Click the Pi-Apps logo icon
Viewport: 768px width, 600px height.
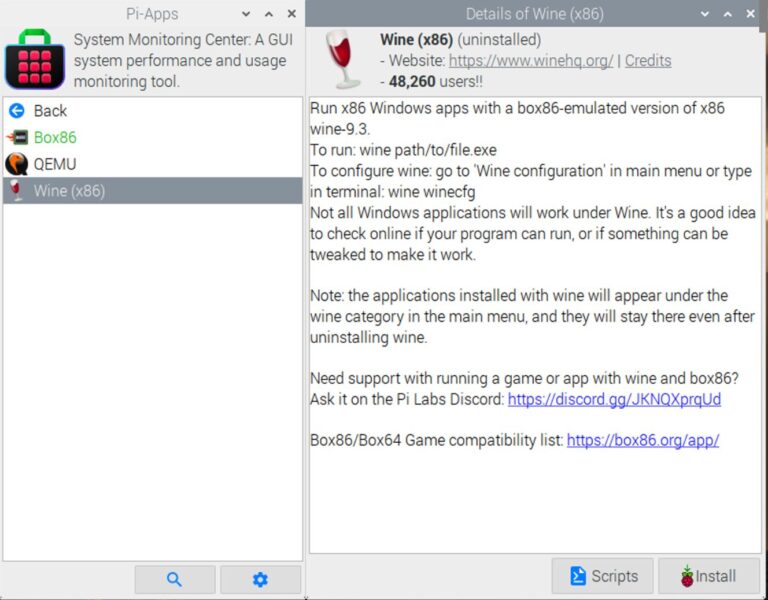pyautogui.click(x=35, y=59)
